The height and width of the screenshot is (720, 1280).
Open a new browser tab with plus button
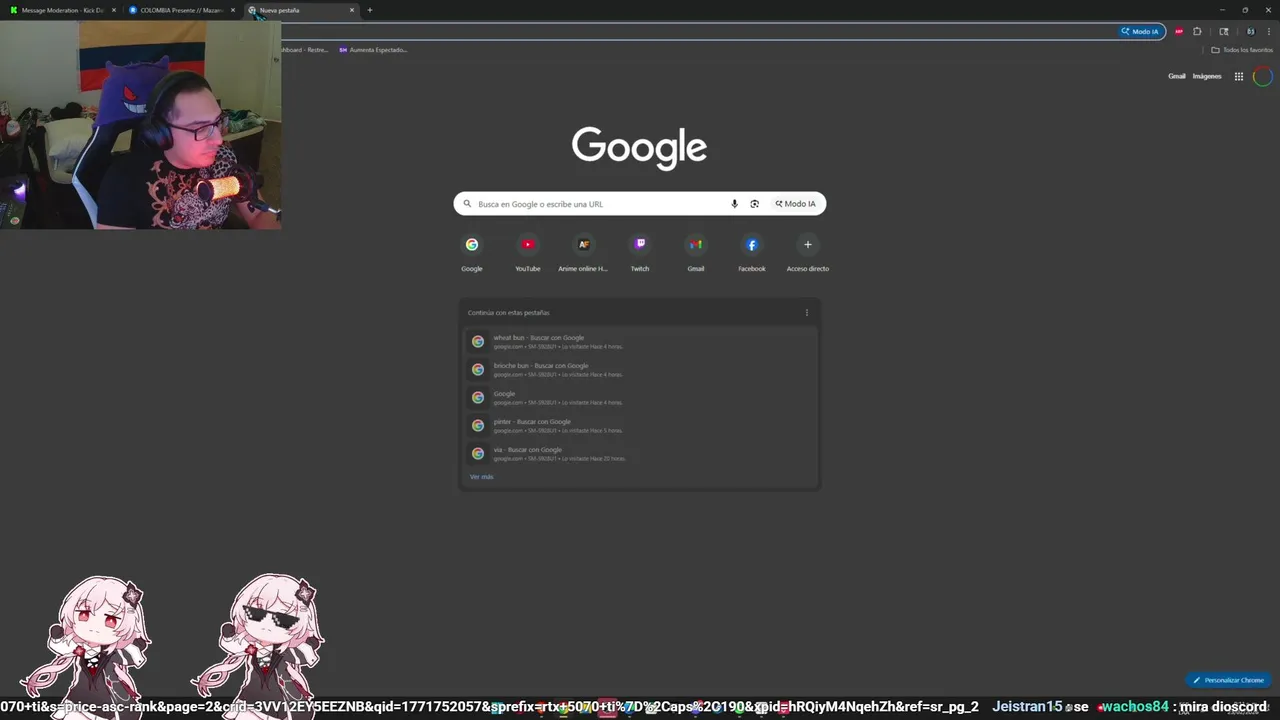[x=370, y=10]
